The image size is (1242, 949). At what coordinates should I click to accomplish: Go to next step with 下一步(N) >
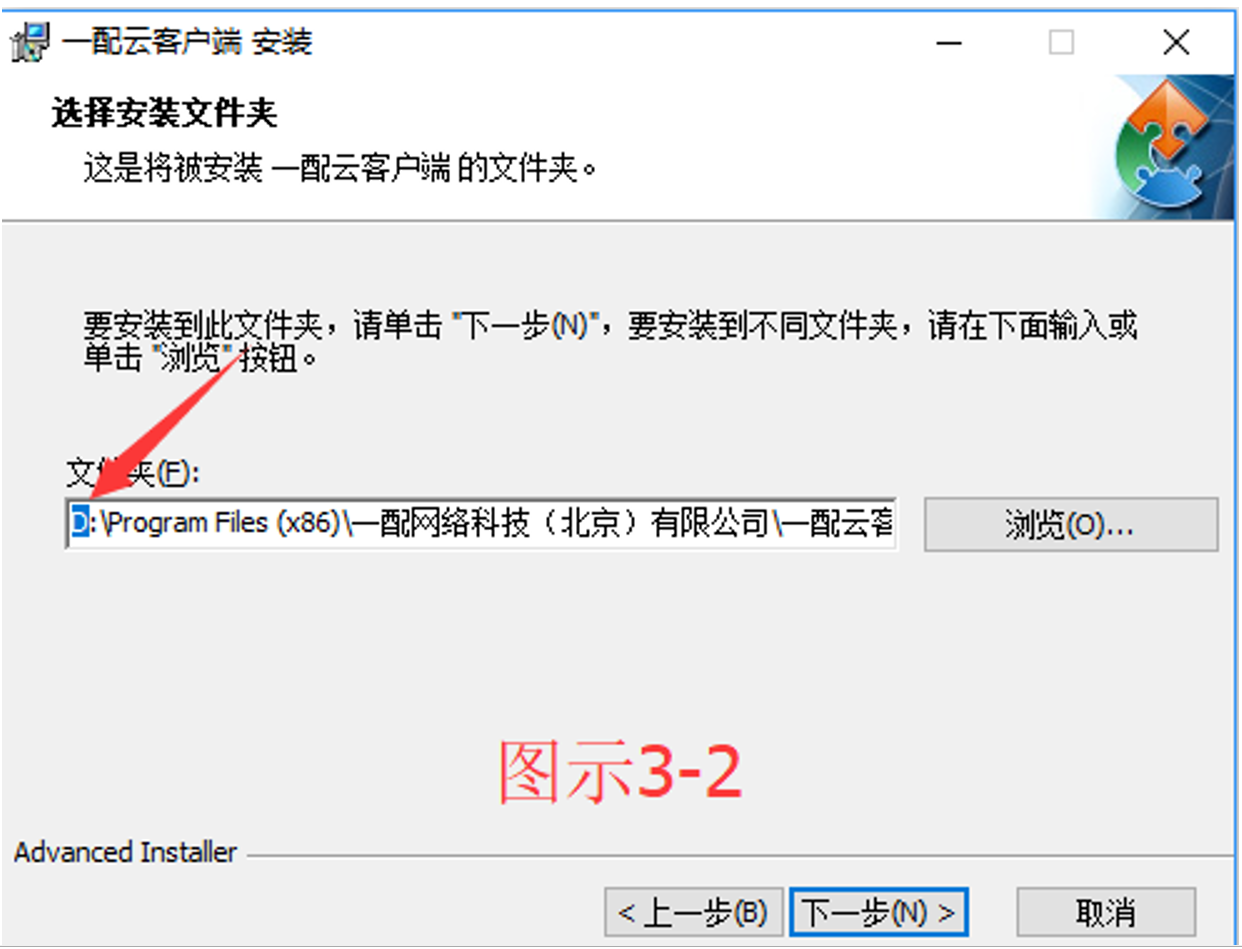(x=879, y=912)
